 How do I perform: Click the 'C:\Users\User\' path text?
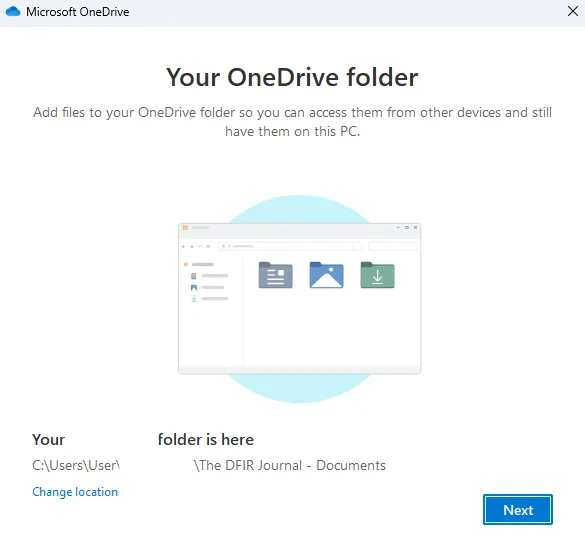(x=76, y=465)
